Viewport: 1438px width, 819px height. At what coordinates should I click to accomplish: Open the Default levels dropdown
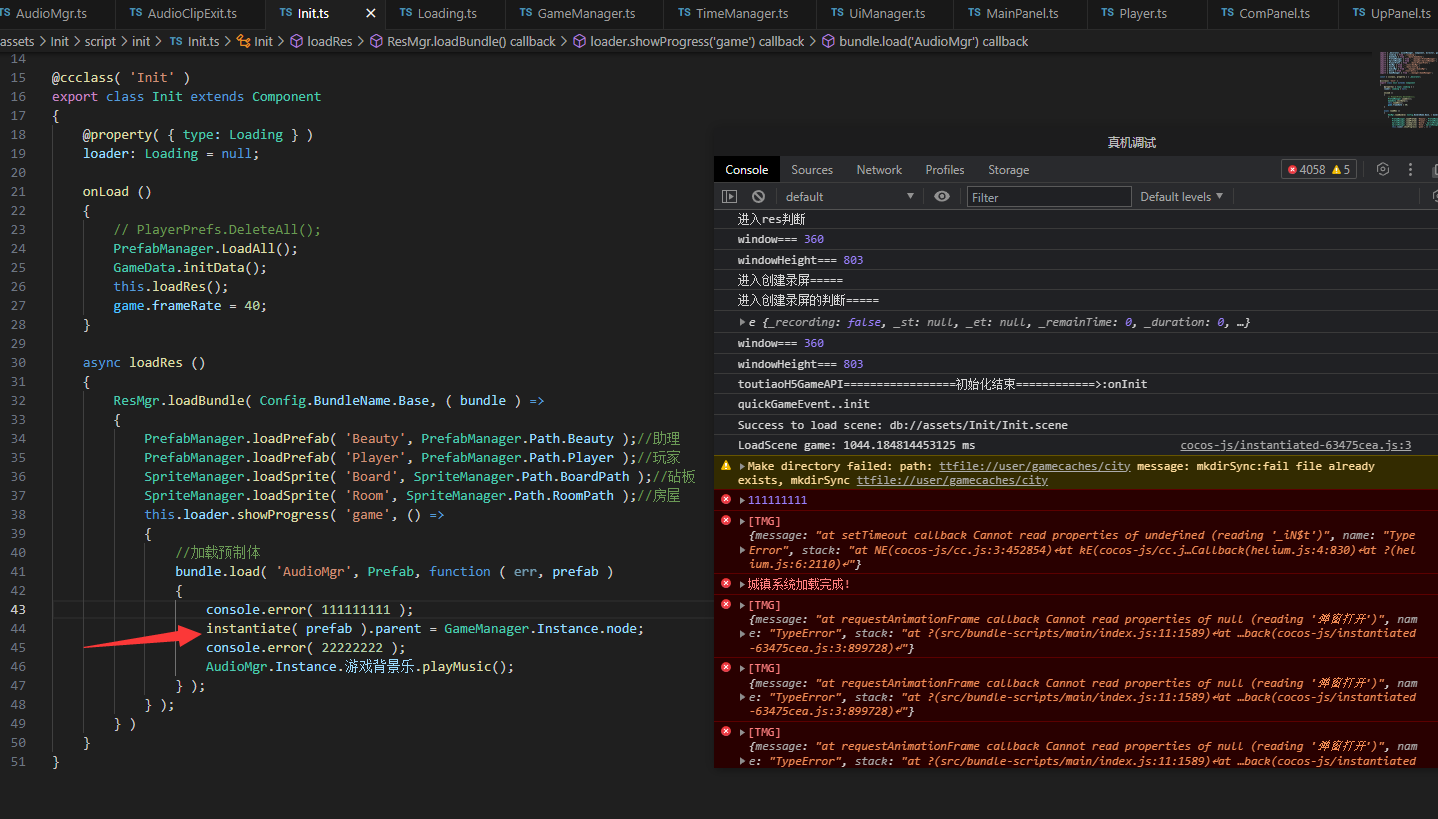pos(1181,197)
